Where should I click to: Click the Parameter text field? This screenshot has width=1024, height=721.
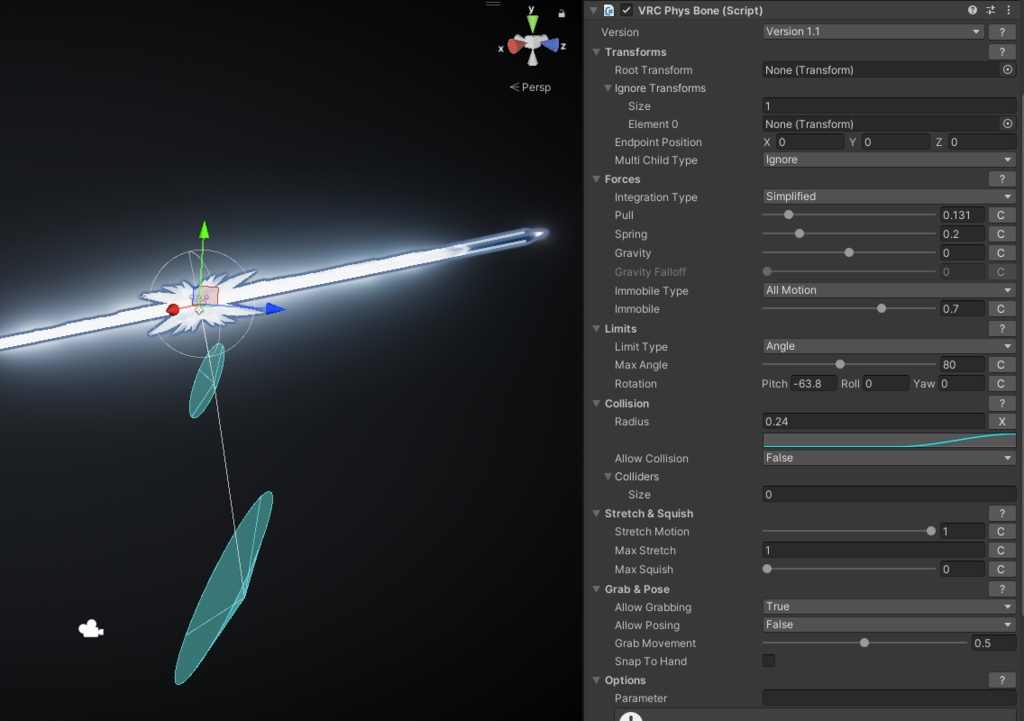889,698
